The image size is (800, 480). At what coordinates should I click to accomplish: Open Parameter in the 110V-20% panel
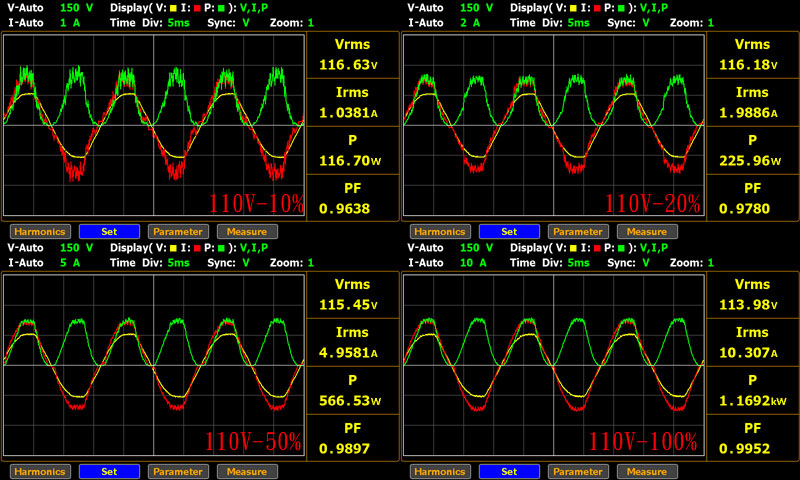click(x=578, y=232)
